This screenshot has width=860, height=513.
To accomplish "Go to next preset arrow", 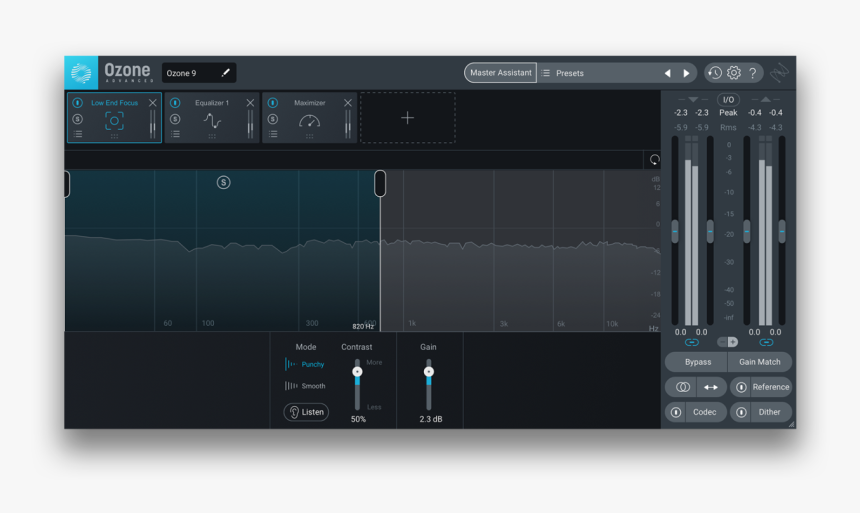I will (x=686, y=73).
